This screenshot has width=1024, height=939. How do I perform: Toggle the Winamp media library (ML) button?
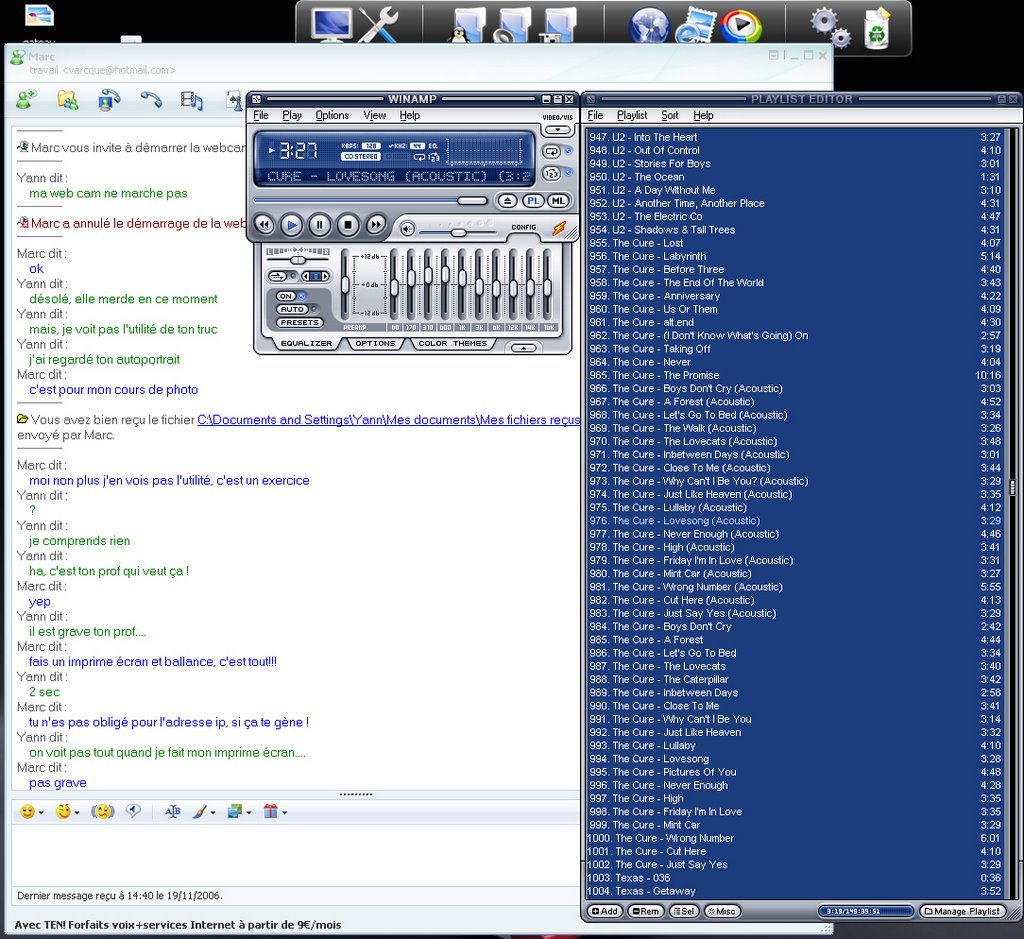click(x=558, y=201)
